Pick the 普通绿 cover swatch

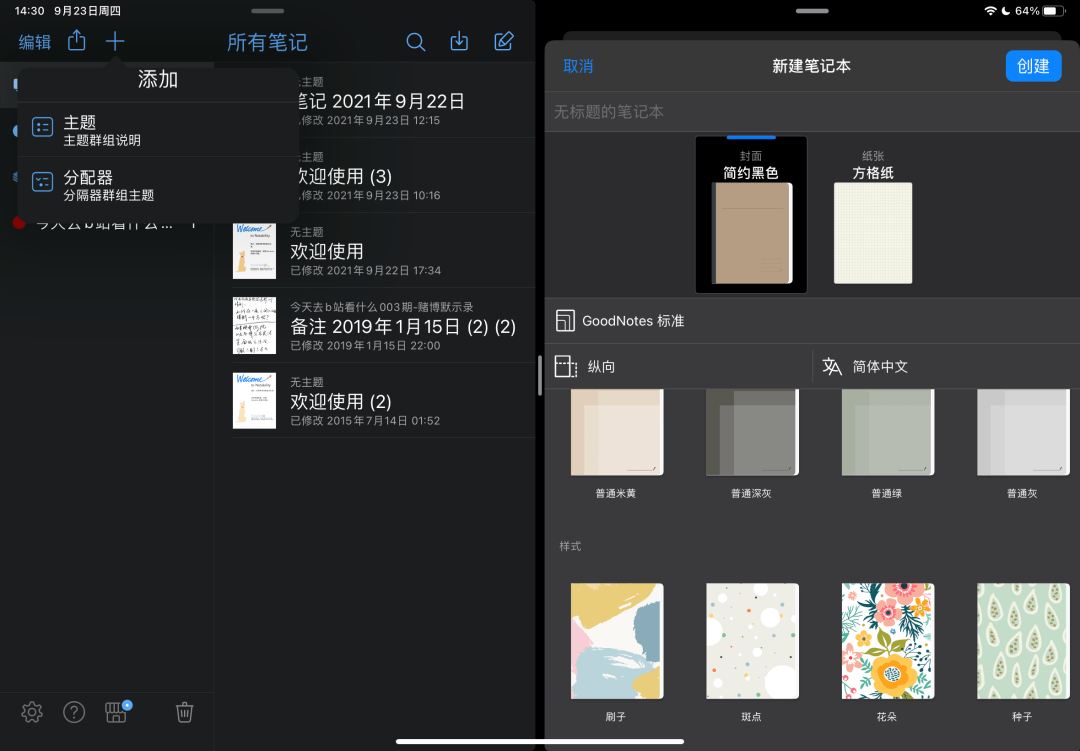coord(886,435)
